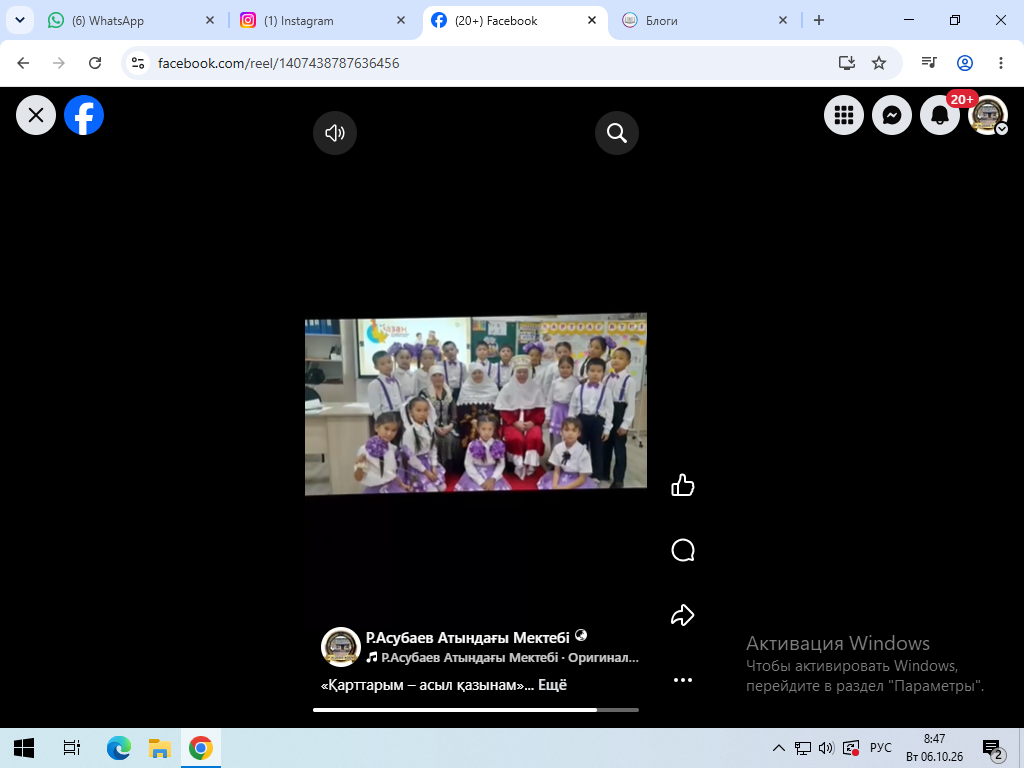1024x768 pixels.
Task: Go back to the previous page
Action: pos(24,63)
